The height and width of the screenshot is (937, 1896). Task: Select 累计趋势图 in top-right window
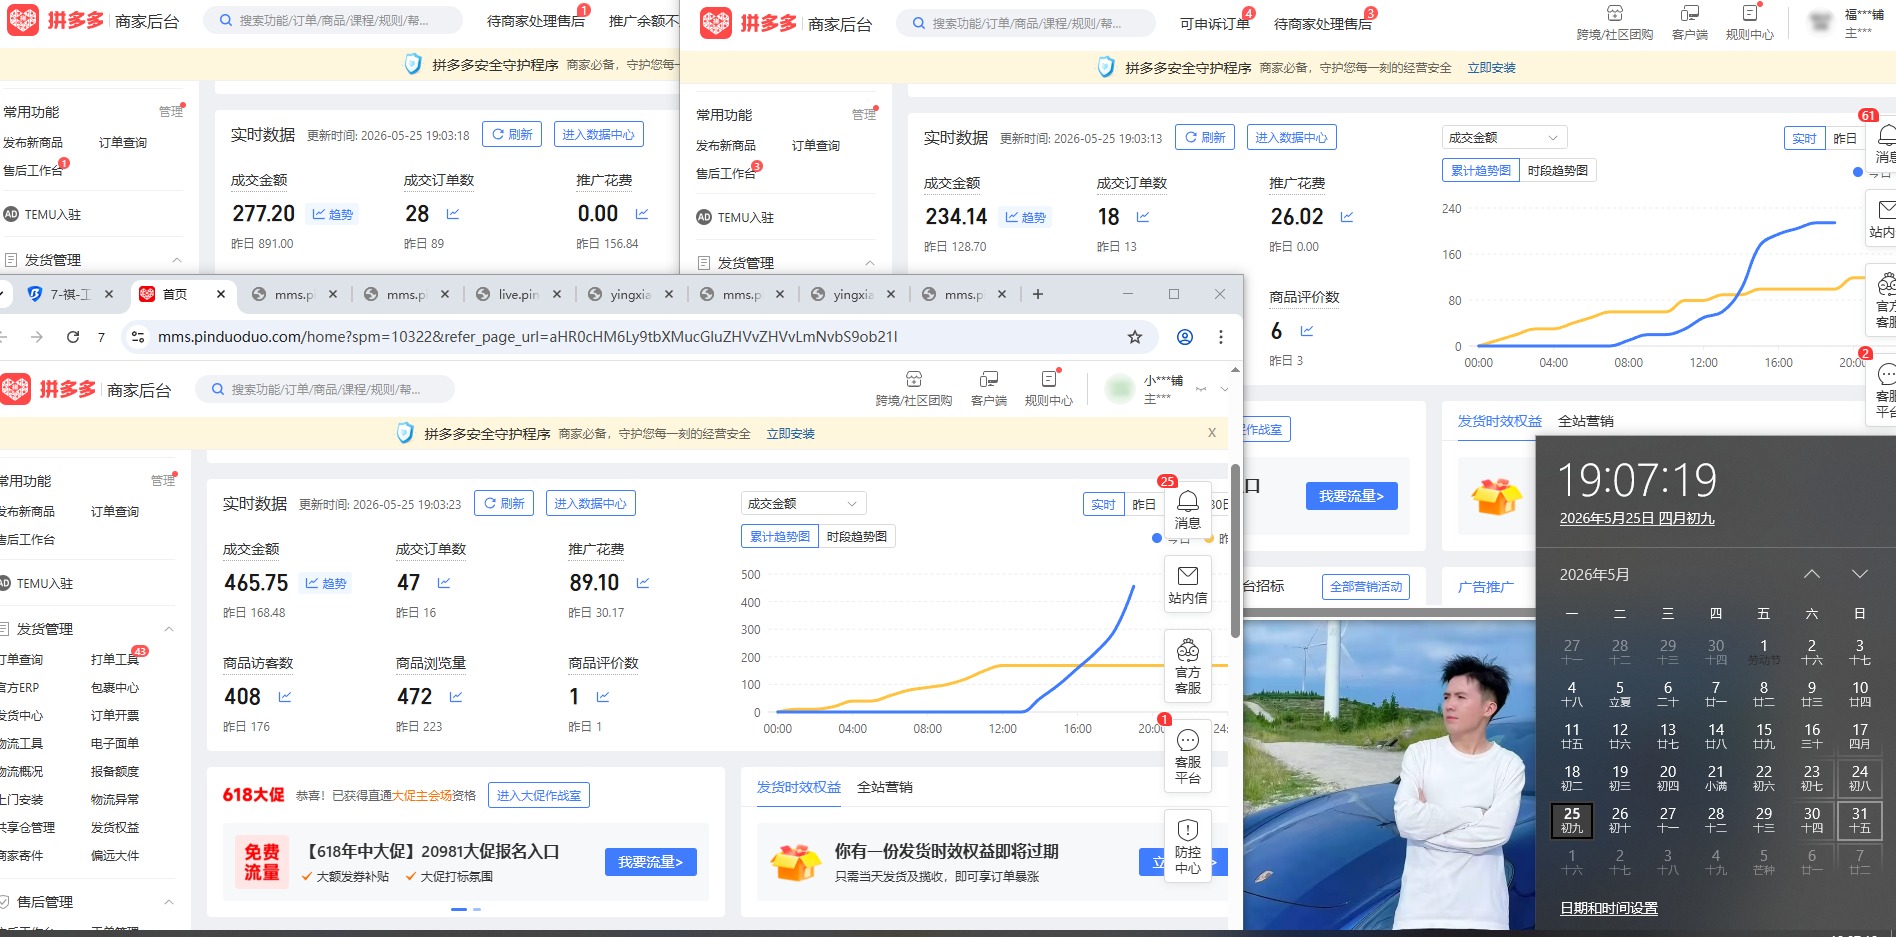(x=1481, y=171)
